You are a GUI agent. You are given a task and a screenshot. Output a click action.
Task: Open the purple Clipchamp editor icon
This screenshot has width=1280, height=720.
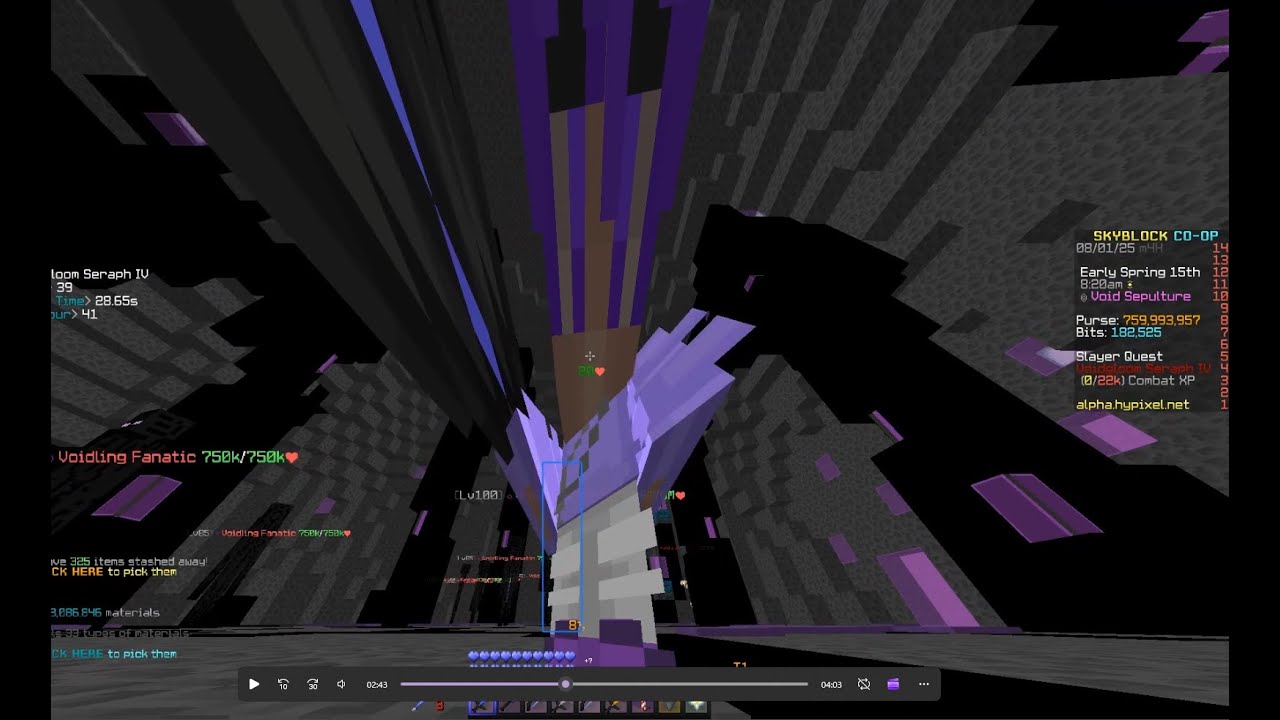pos(893,684)
